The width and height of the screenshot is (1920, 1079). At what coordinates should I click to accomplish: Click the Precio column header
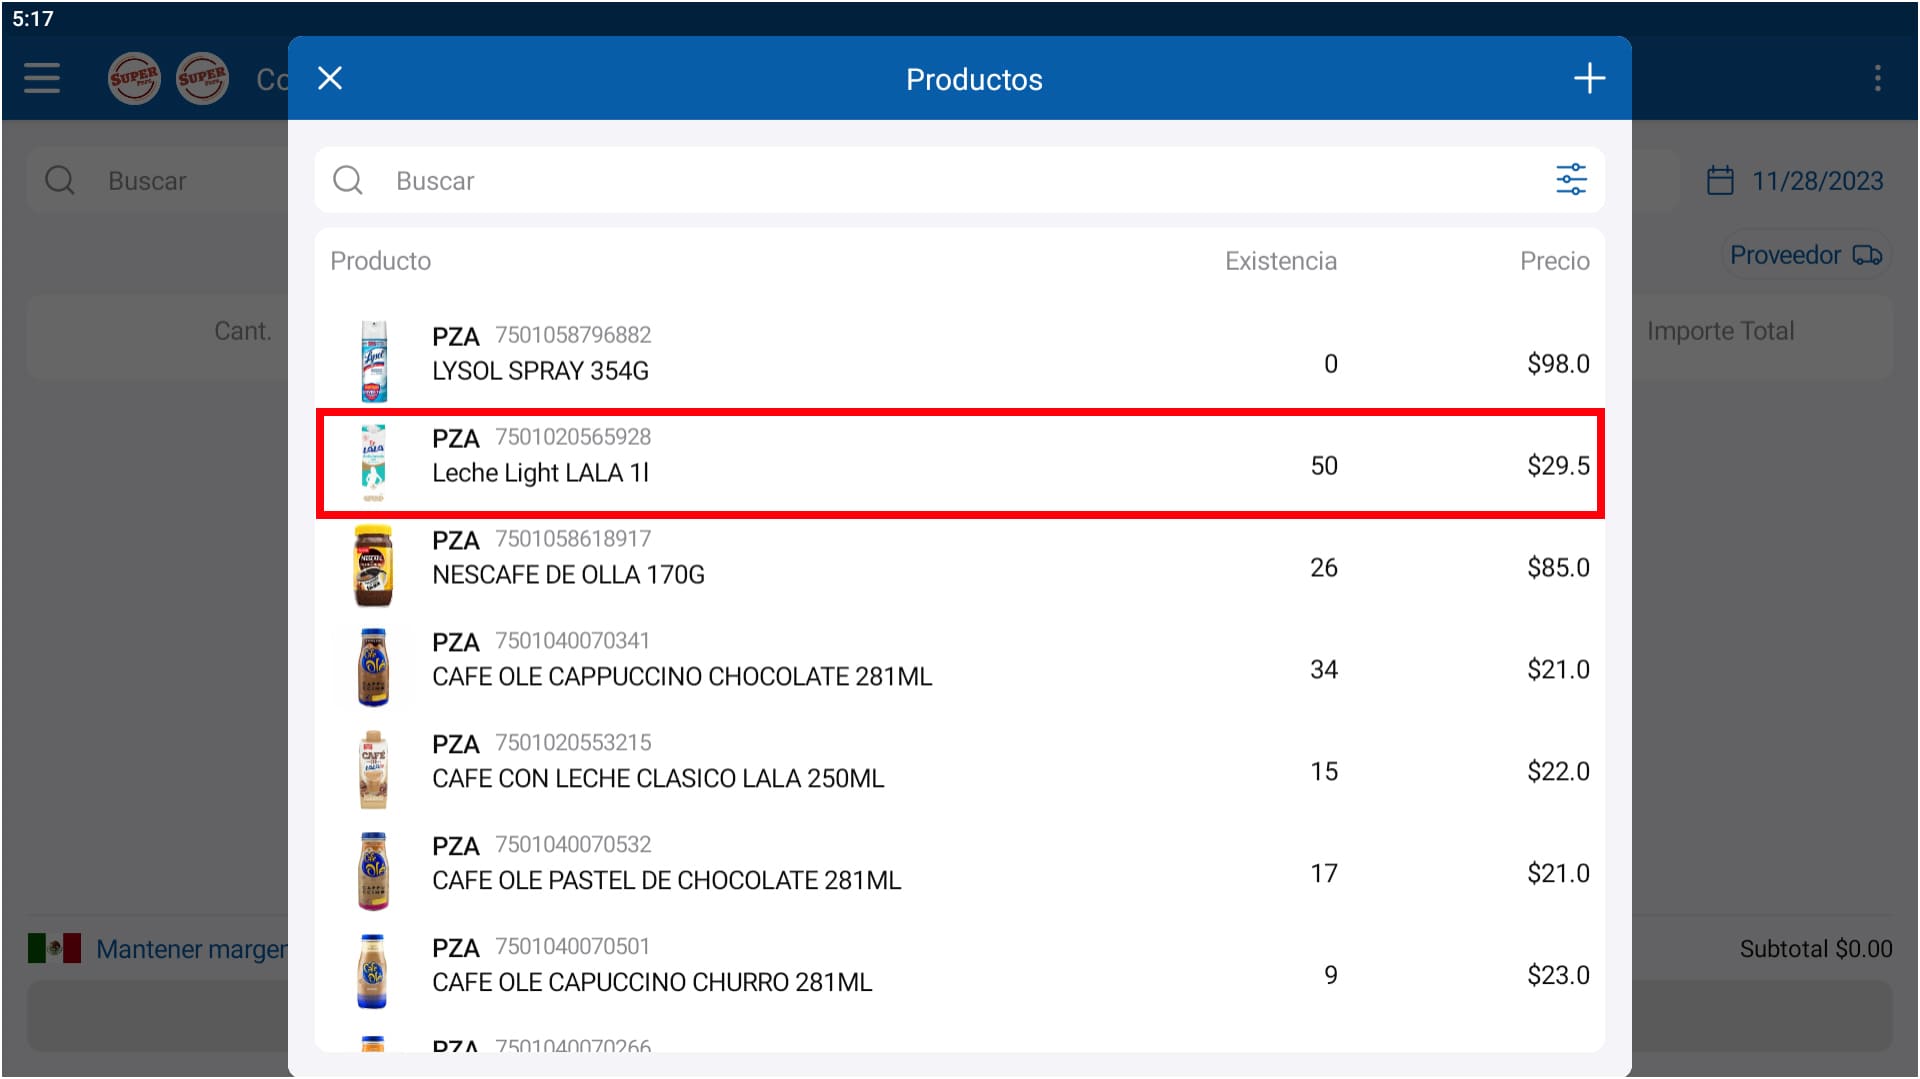click(x=1554, y=261)
